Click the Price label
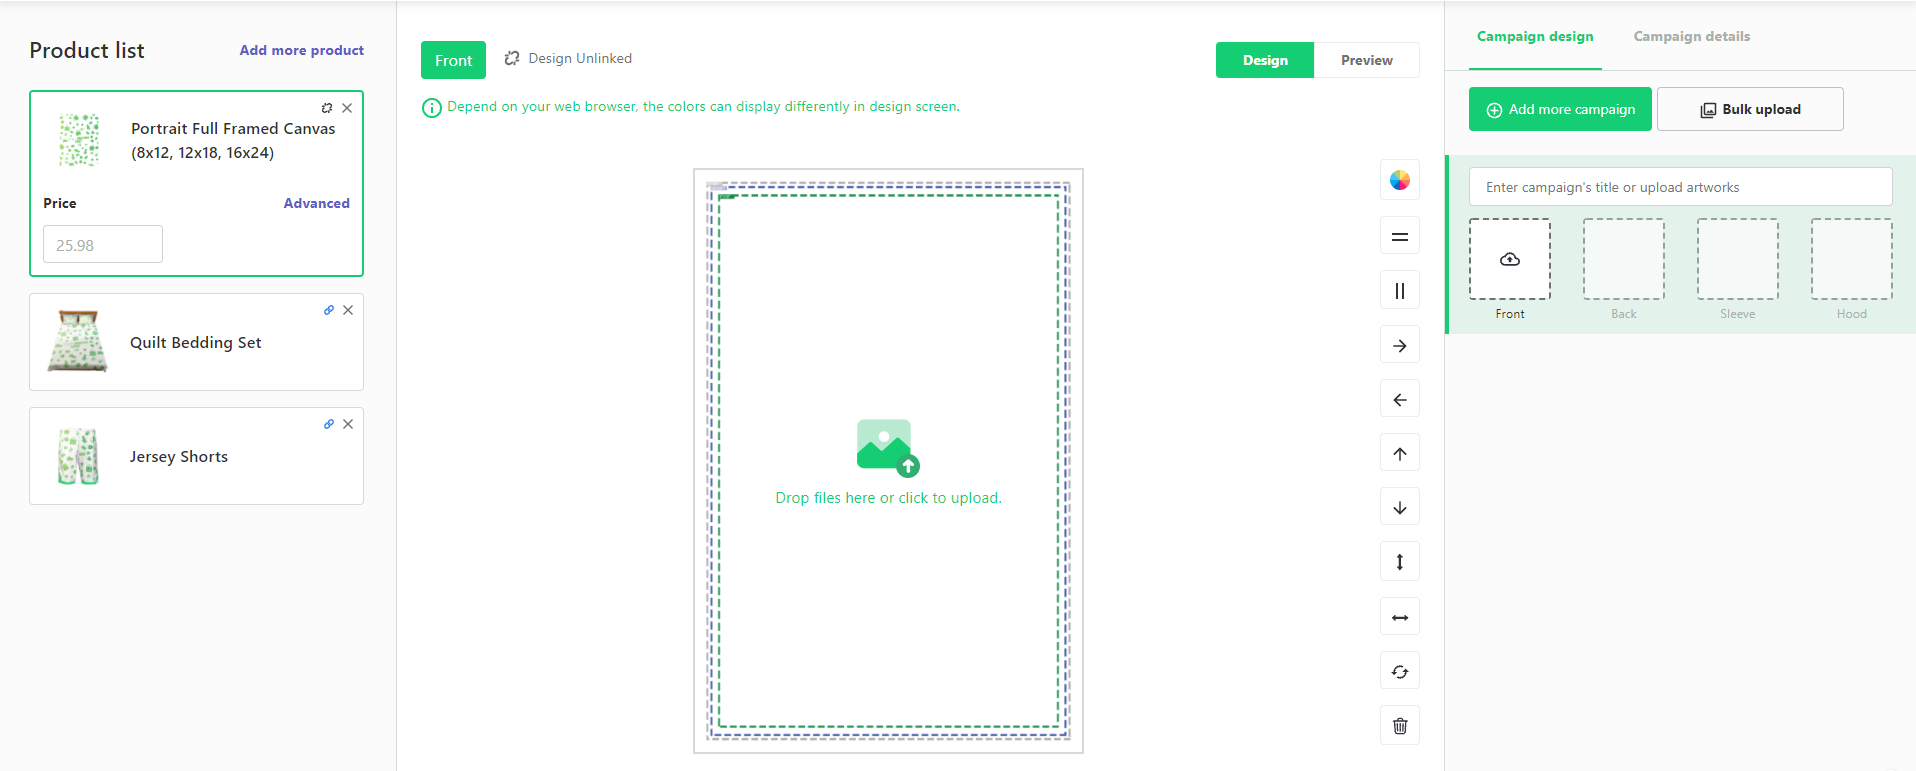 pyautogui.click(x=60, y=203)
